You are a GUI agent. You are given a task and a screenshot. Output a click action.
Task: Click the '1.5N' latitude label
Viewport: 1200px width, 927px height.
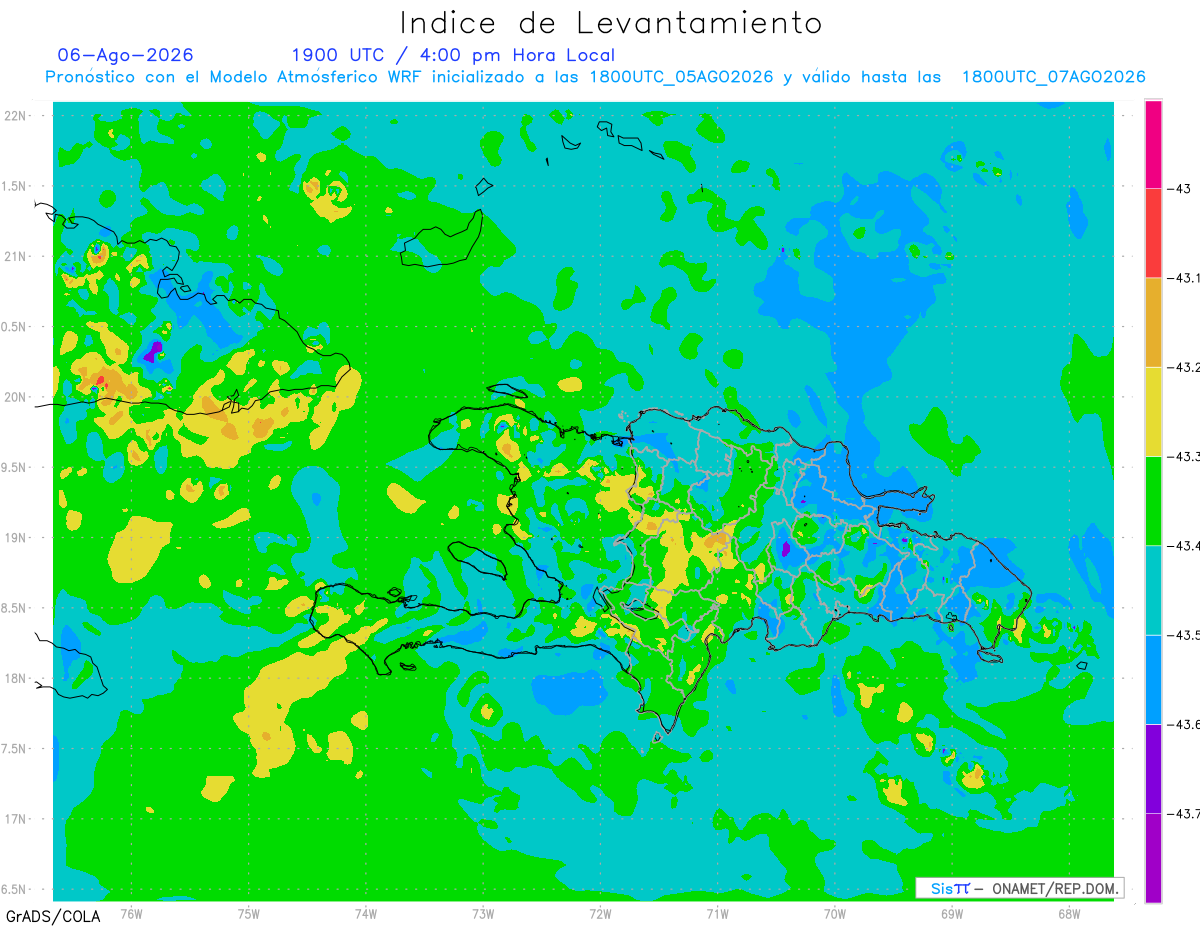[15, 186]
